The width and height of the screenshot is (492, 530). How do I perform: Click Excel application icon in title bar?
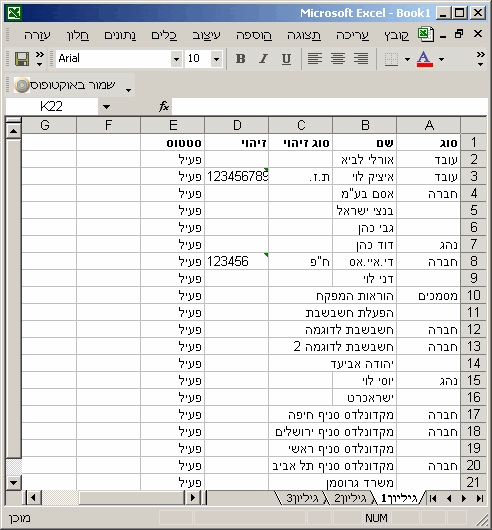(14, 13)
